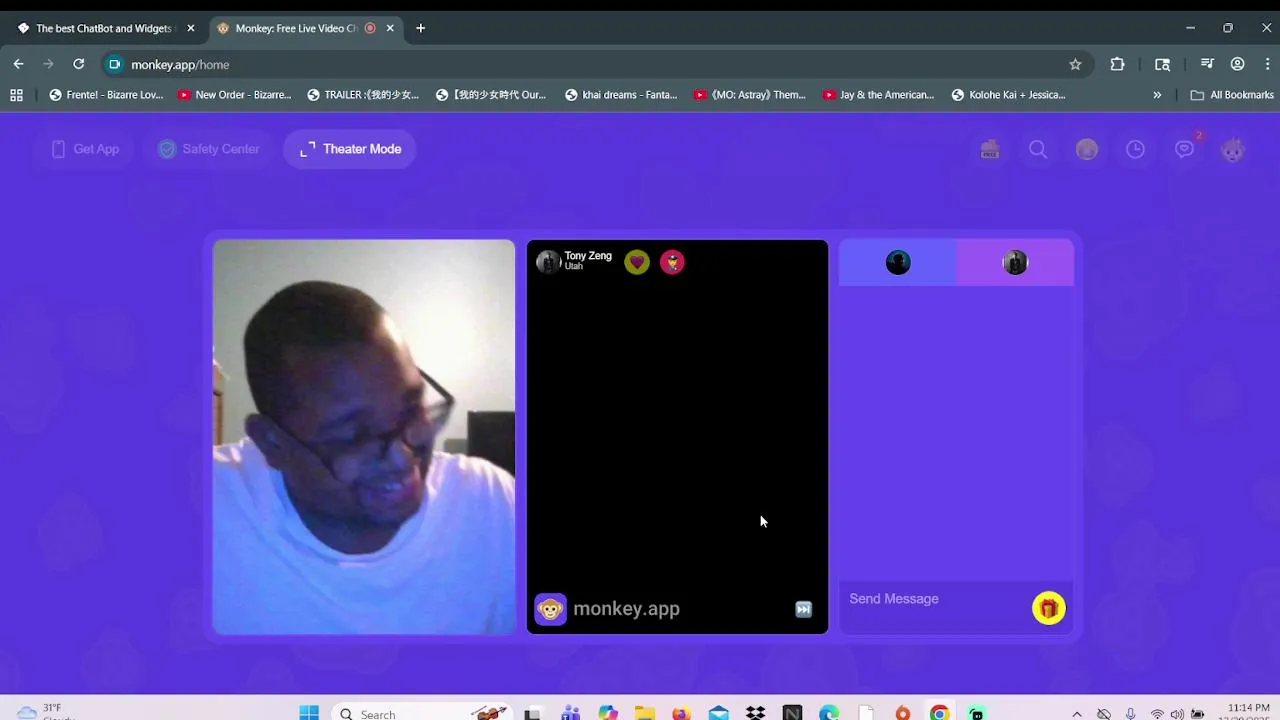This screenshot has height=720, width=1280.
Task: Open the Kolohe Kai + Jessica... bookmark
Action: tap(1008, 95)
